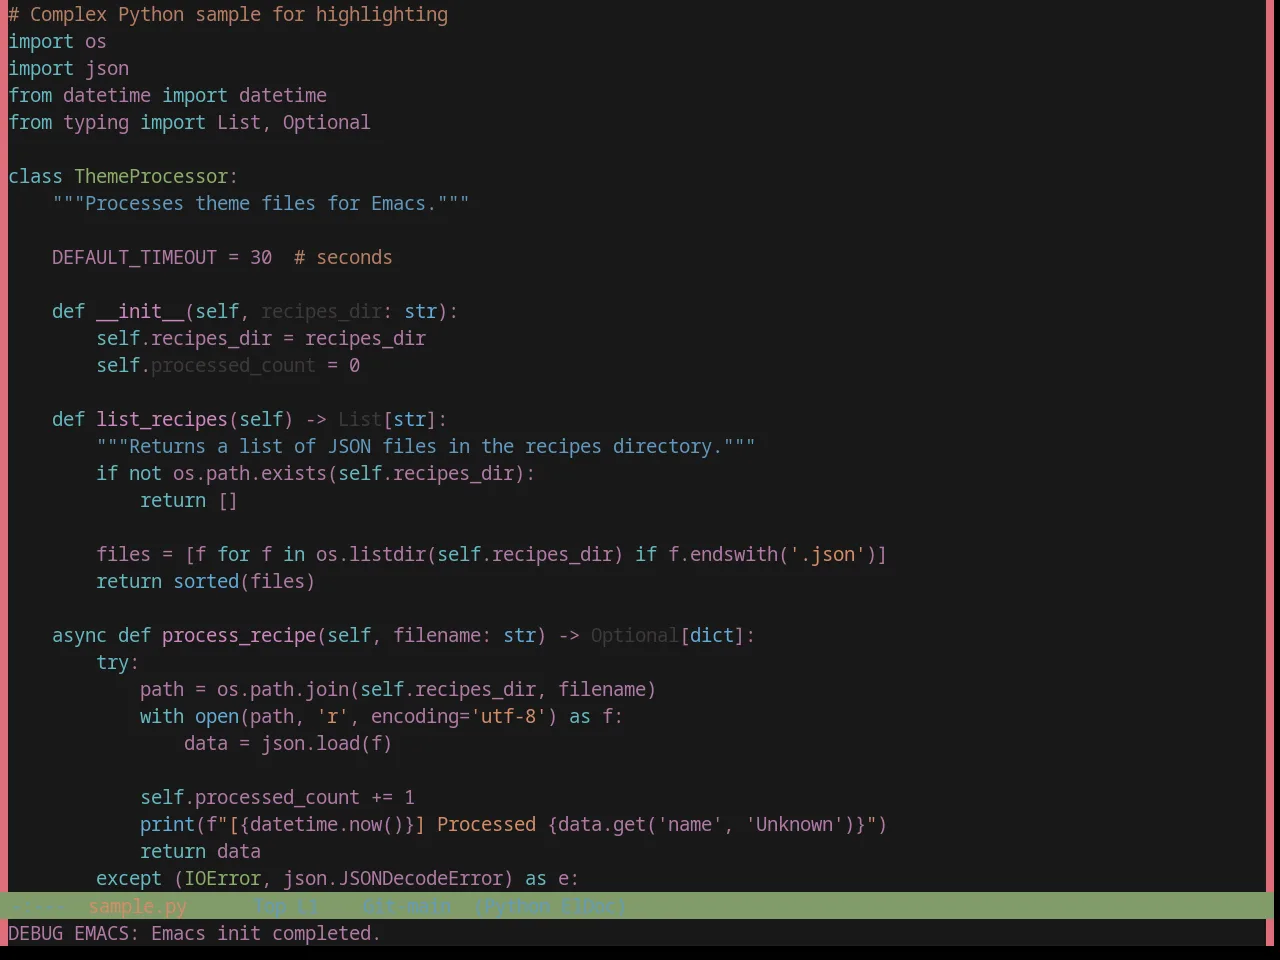The height and width of the screenshot is (960, 1280).
Task: Click the 'if not os.path.exists' line
Action: 315,473
